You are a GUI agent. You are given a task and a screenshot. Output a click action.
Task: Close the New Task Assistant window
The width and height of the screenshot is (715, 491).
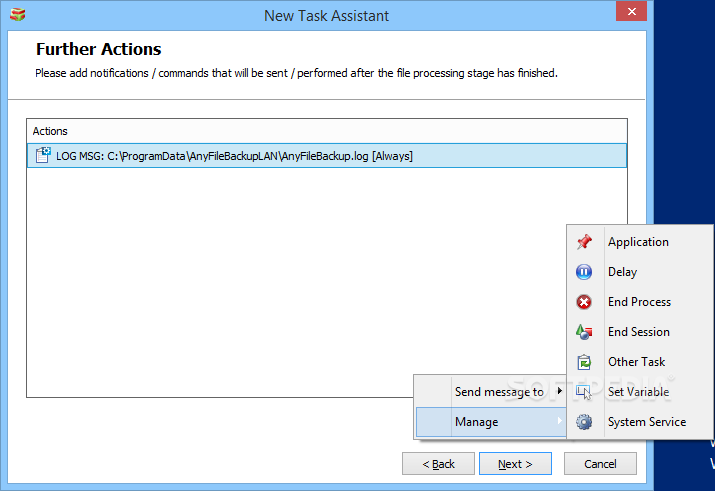coord(631,11)
